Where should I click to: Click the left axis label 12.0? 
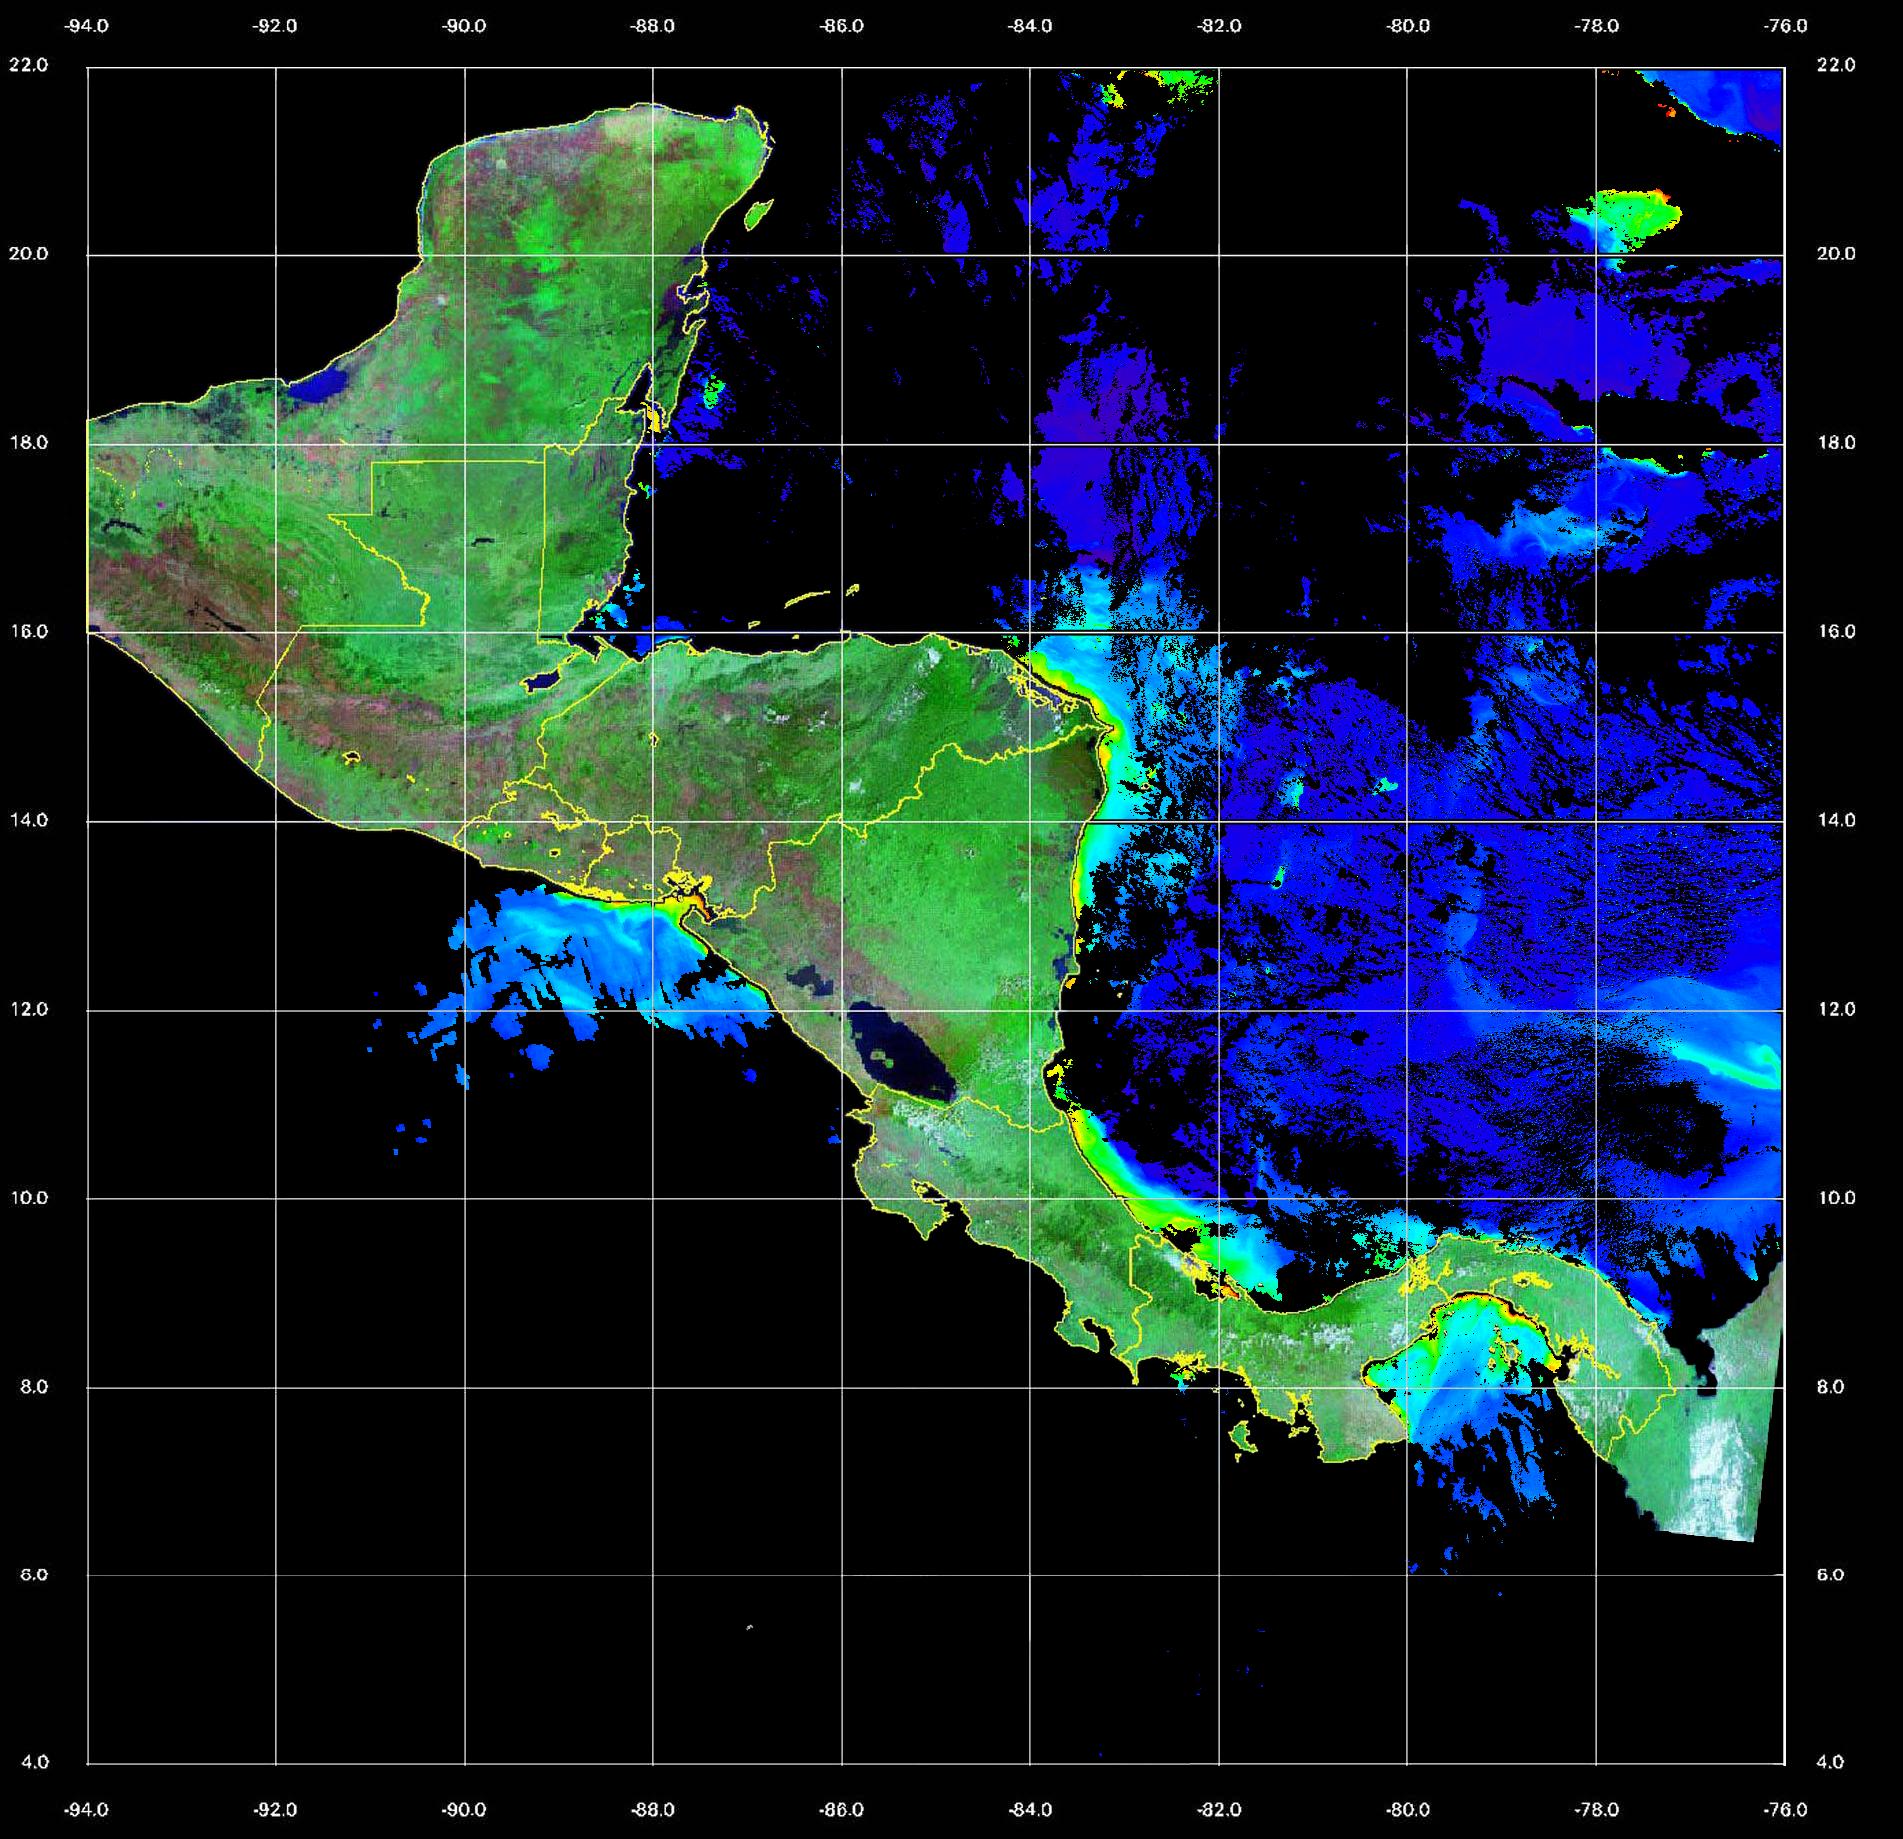point(28,1009)
